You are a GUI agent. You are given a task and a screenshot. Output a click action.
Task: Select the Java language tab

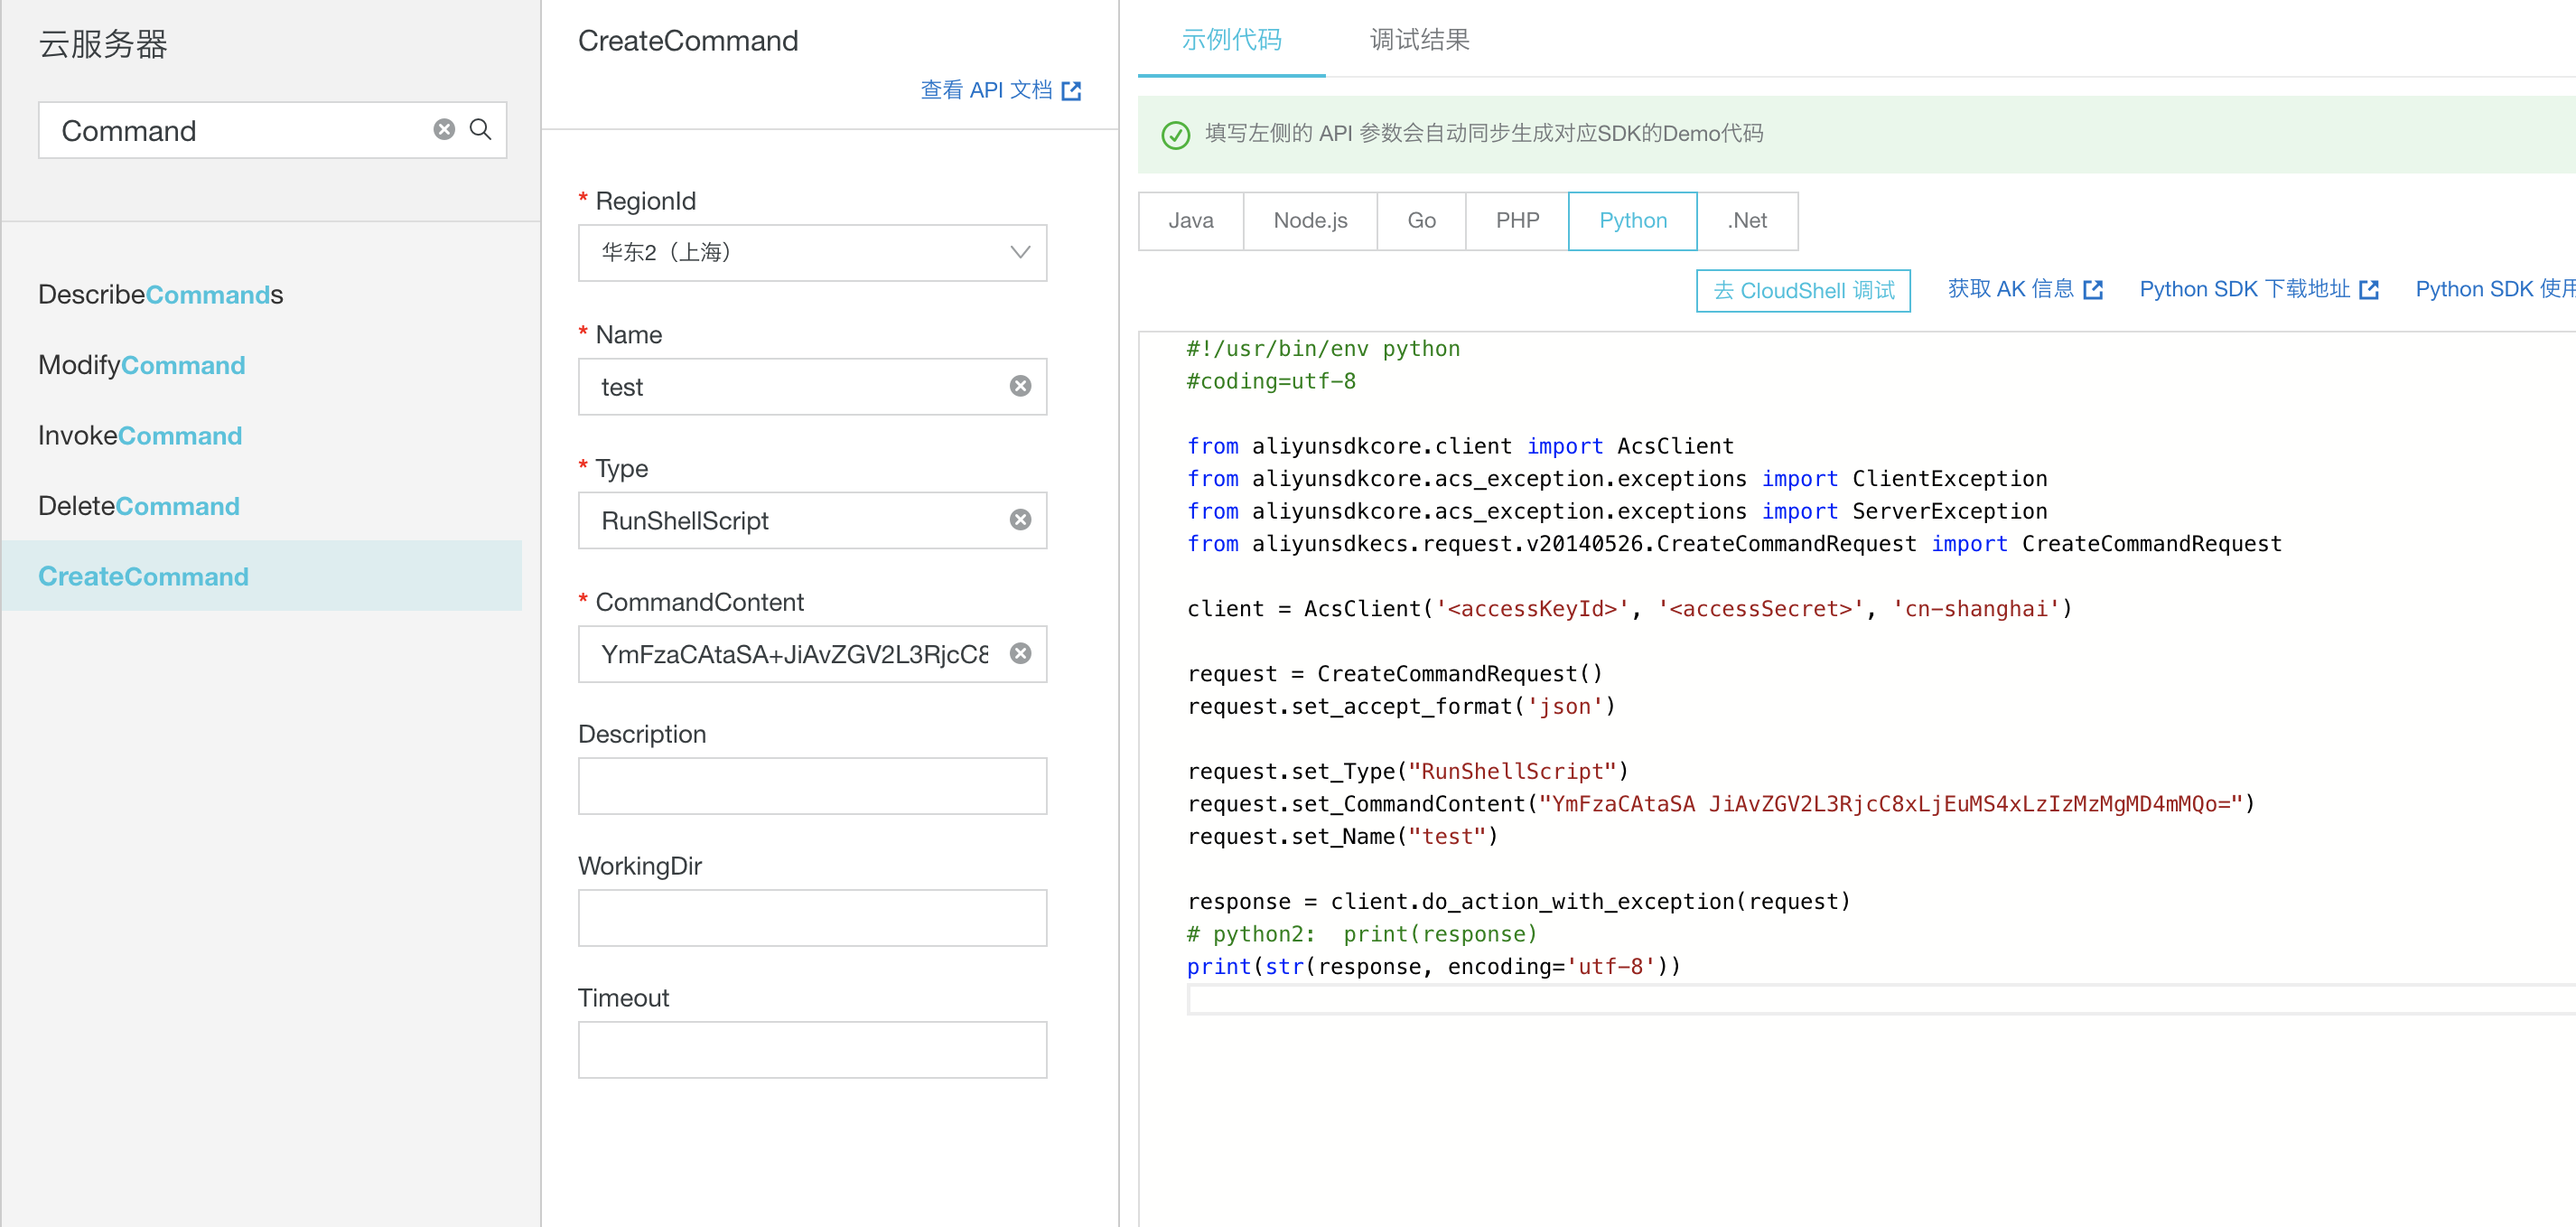tap(1190, 221)
